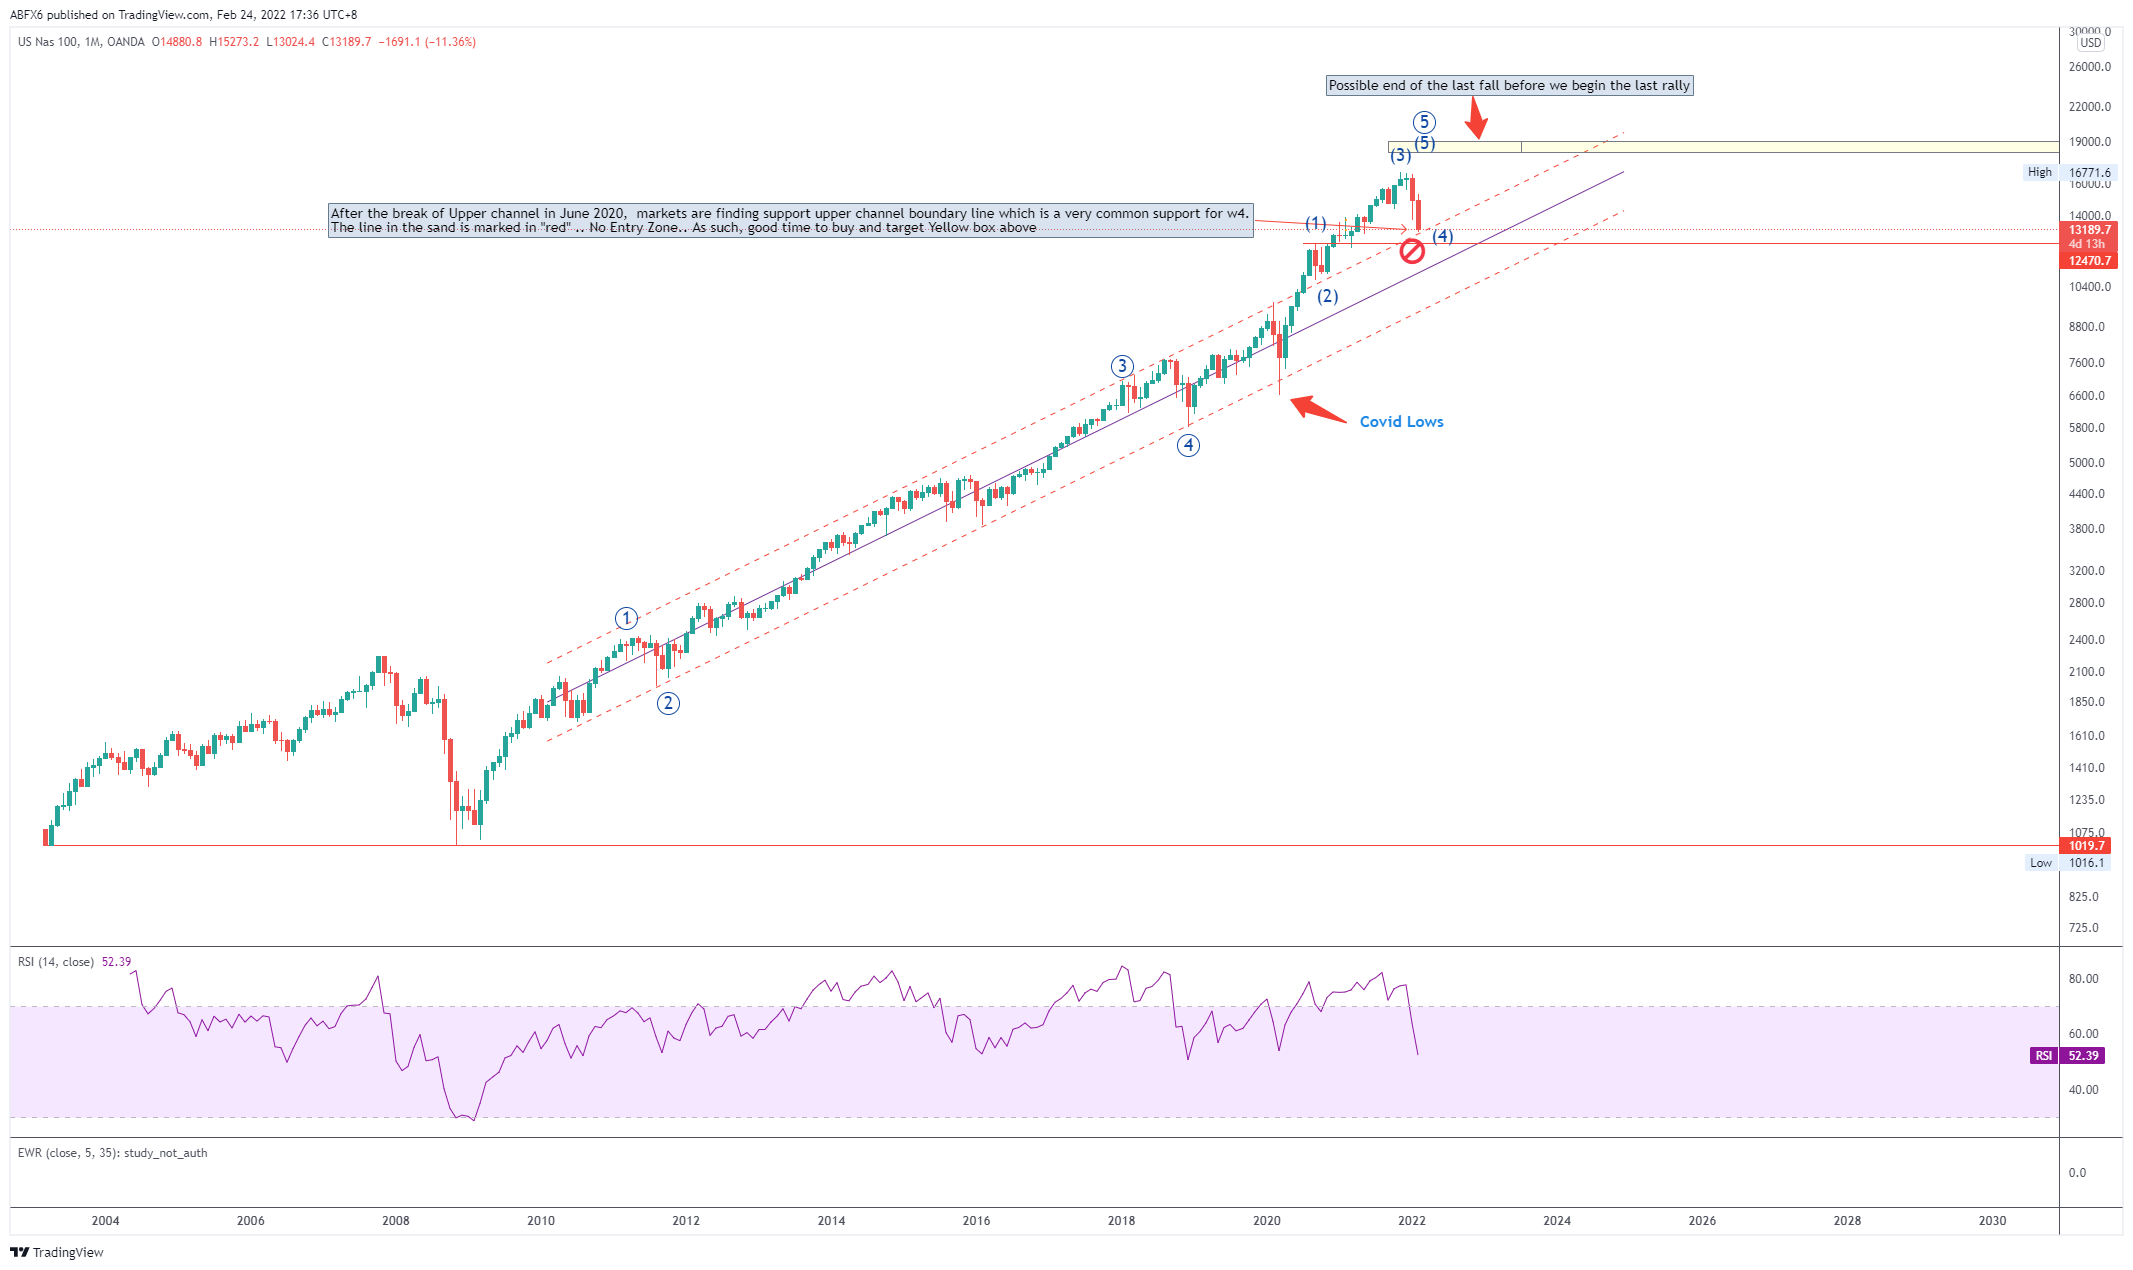Click the 80.00 level on RSI axis
The width and height of the screenshot is (2133, 1270).
pyautogui.click(x=2083, y=979)
